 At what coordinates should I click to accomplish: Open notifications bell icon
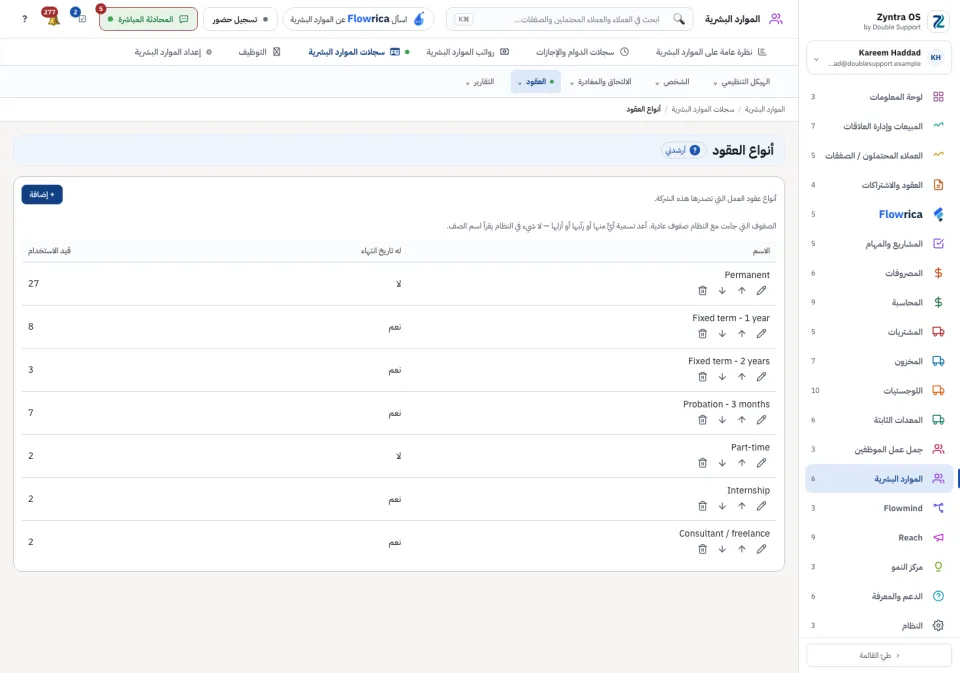53,19
